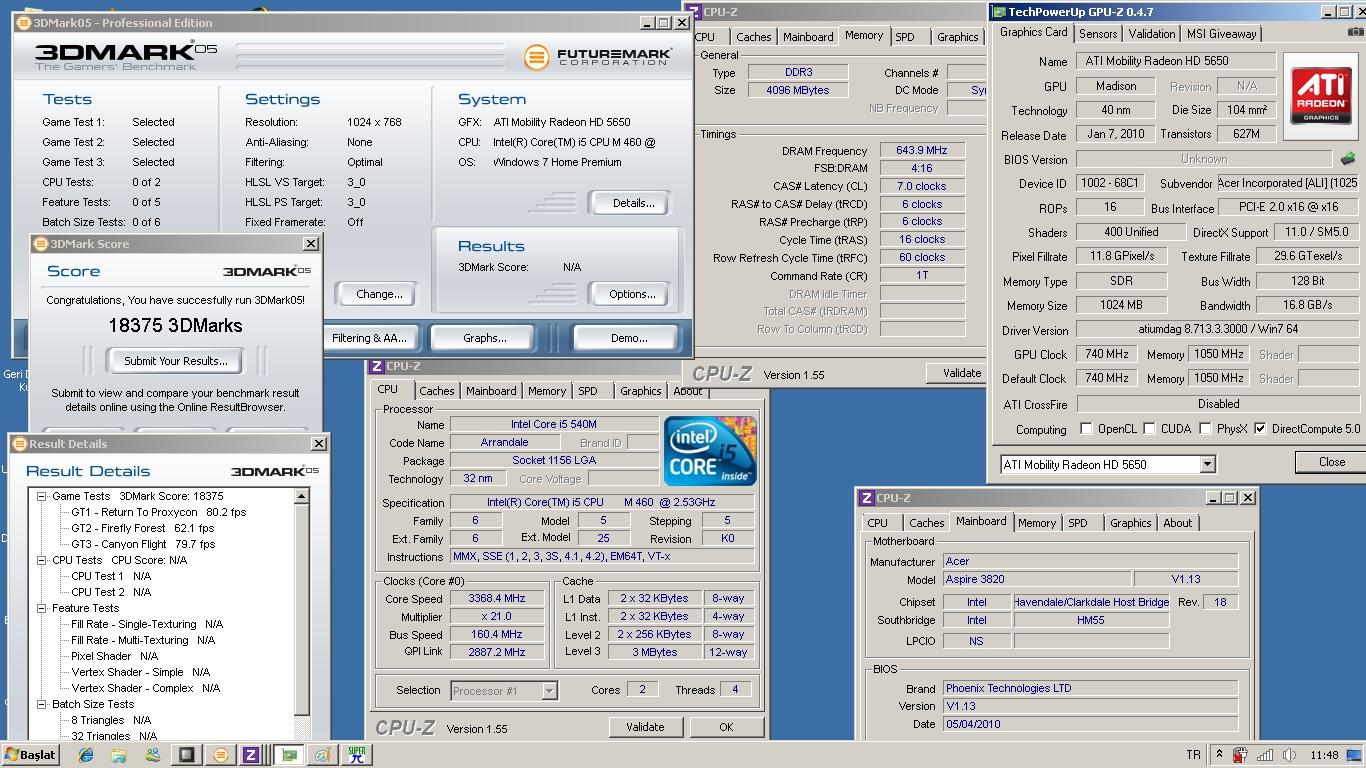
Task: Click the 3DMark05 title bar orange icon
Action: [25, 22]
